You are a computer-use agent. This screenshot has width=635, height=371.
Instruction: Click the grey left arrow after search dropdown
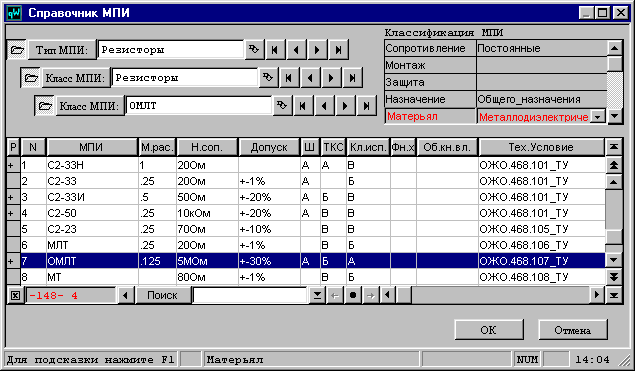coord(335,295)
